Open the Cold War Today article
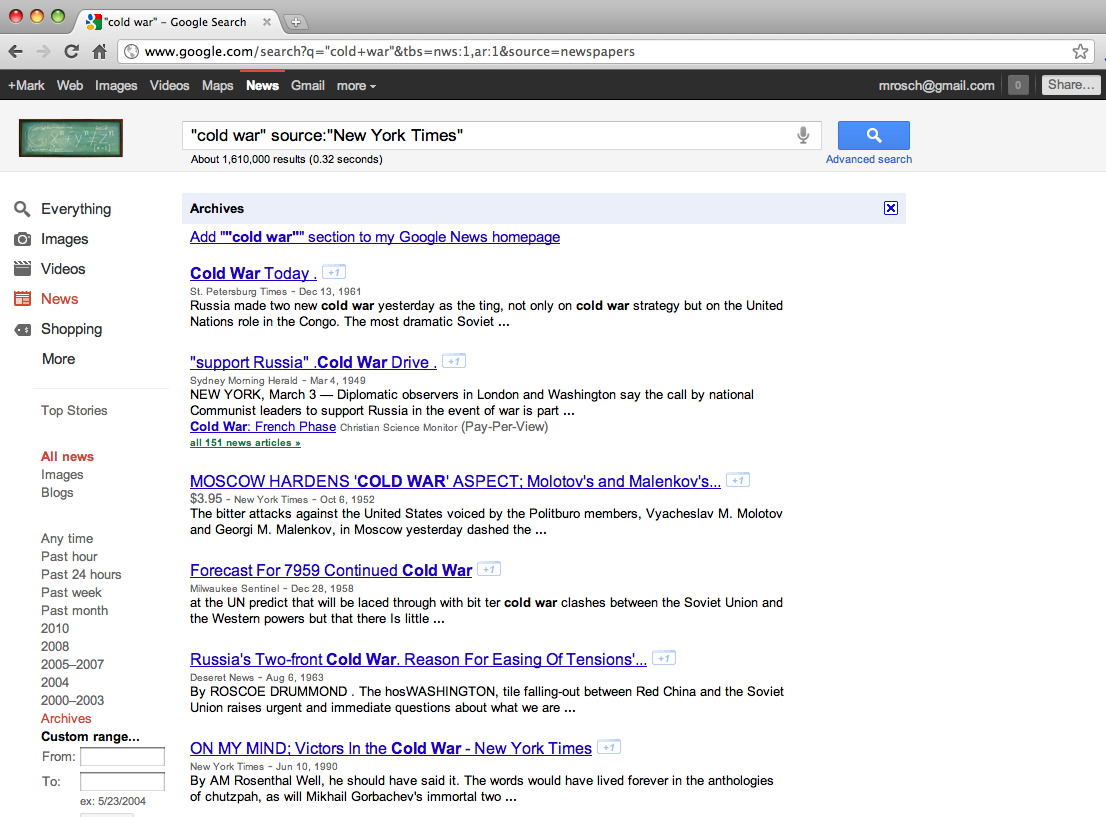 [253, 273]
